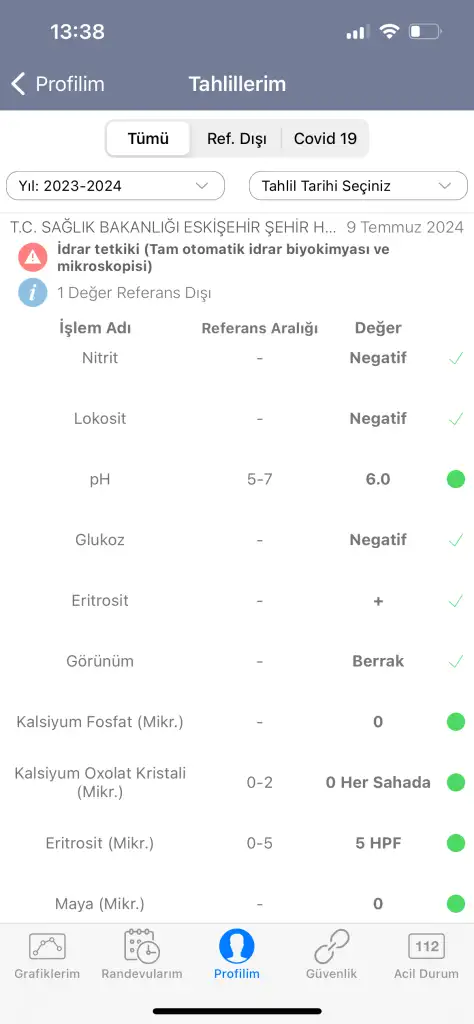This screenshot has width=474, height=1024.
Task: Expand the year dropdown chevron
Action: point(202,185)
